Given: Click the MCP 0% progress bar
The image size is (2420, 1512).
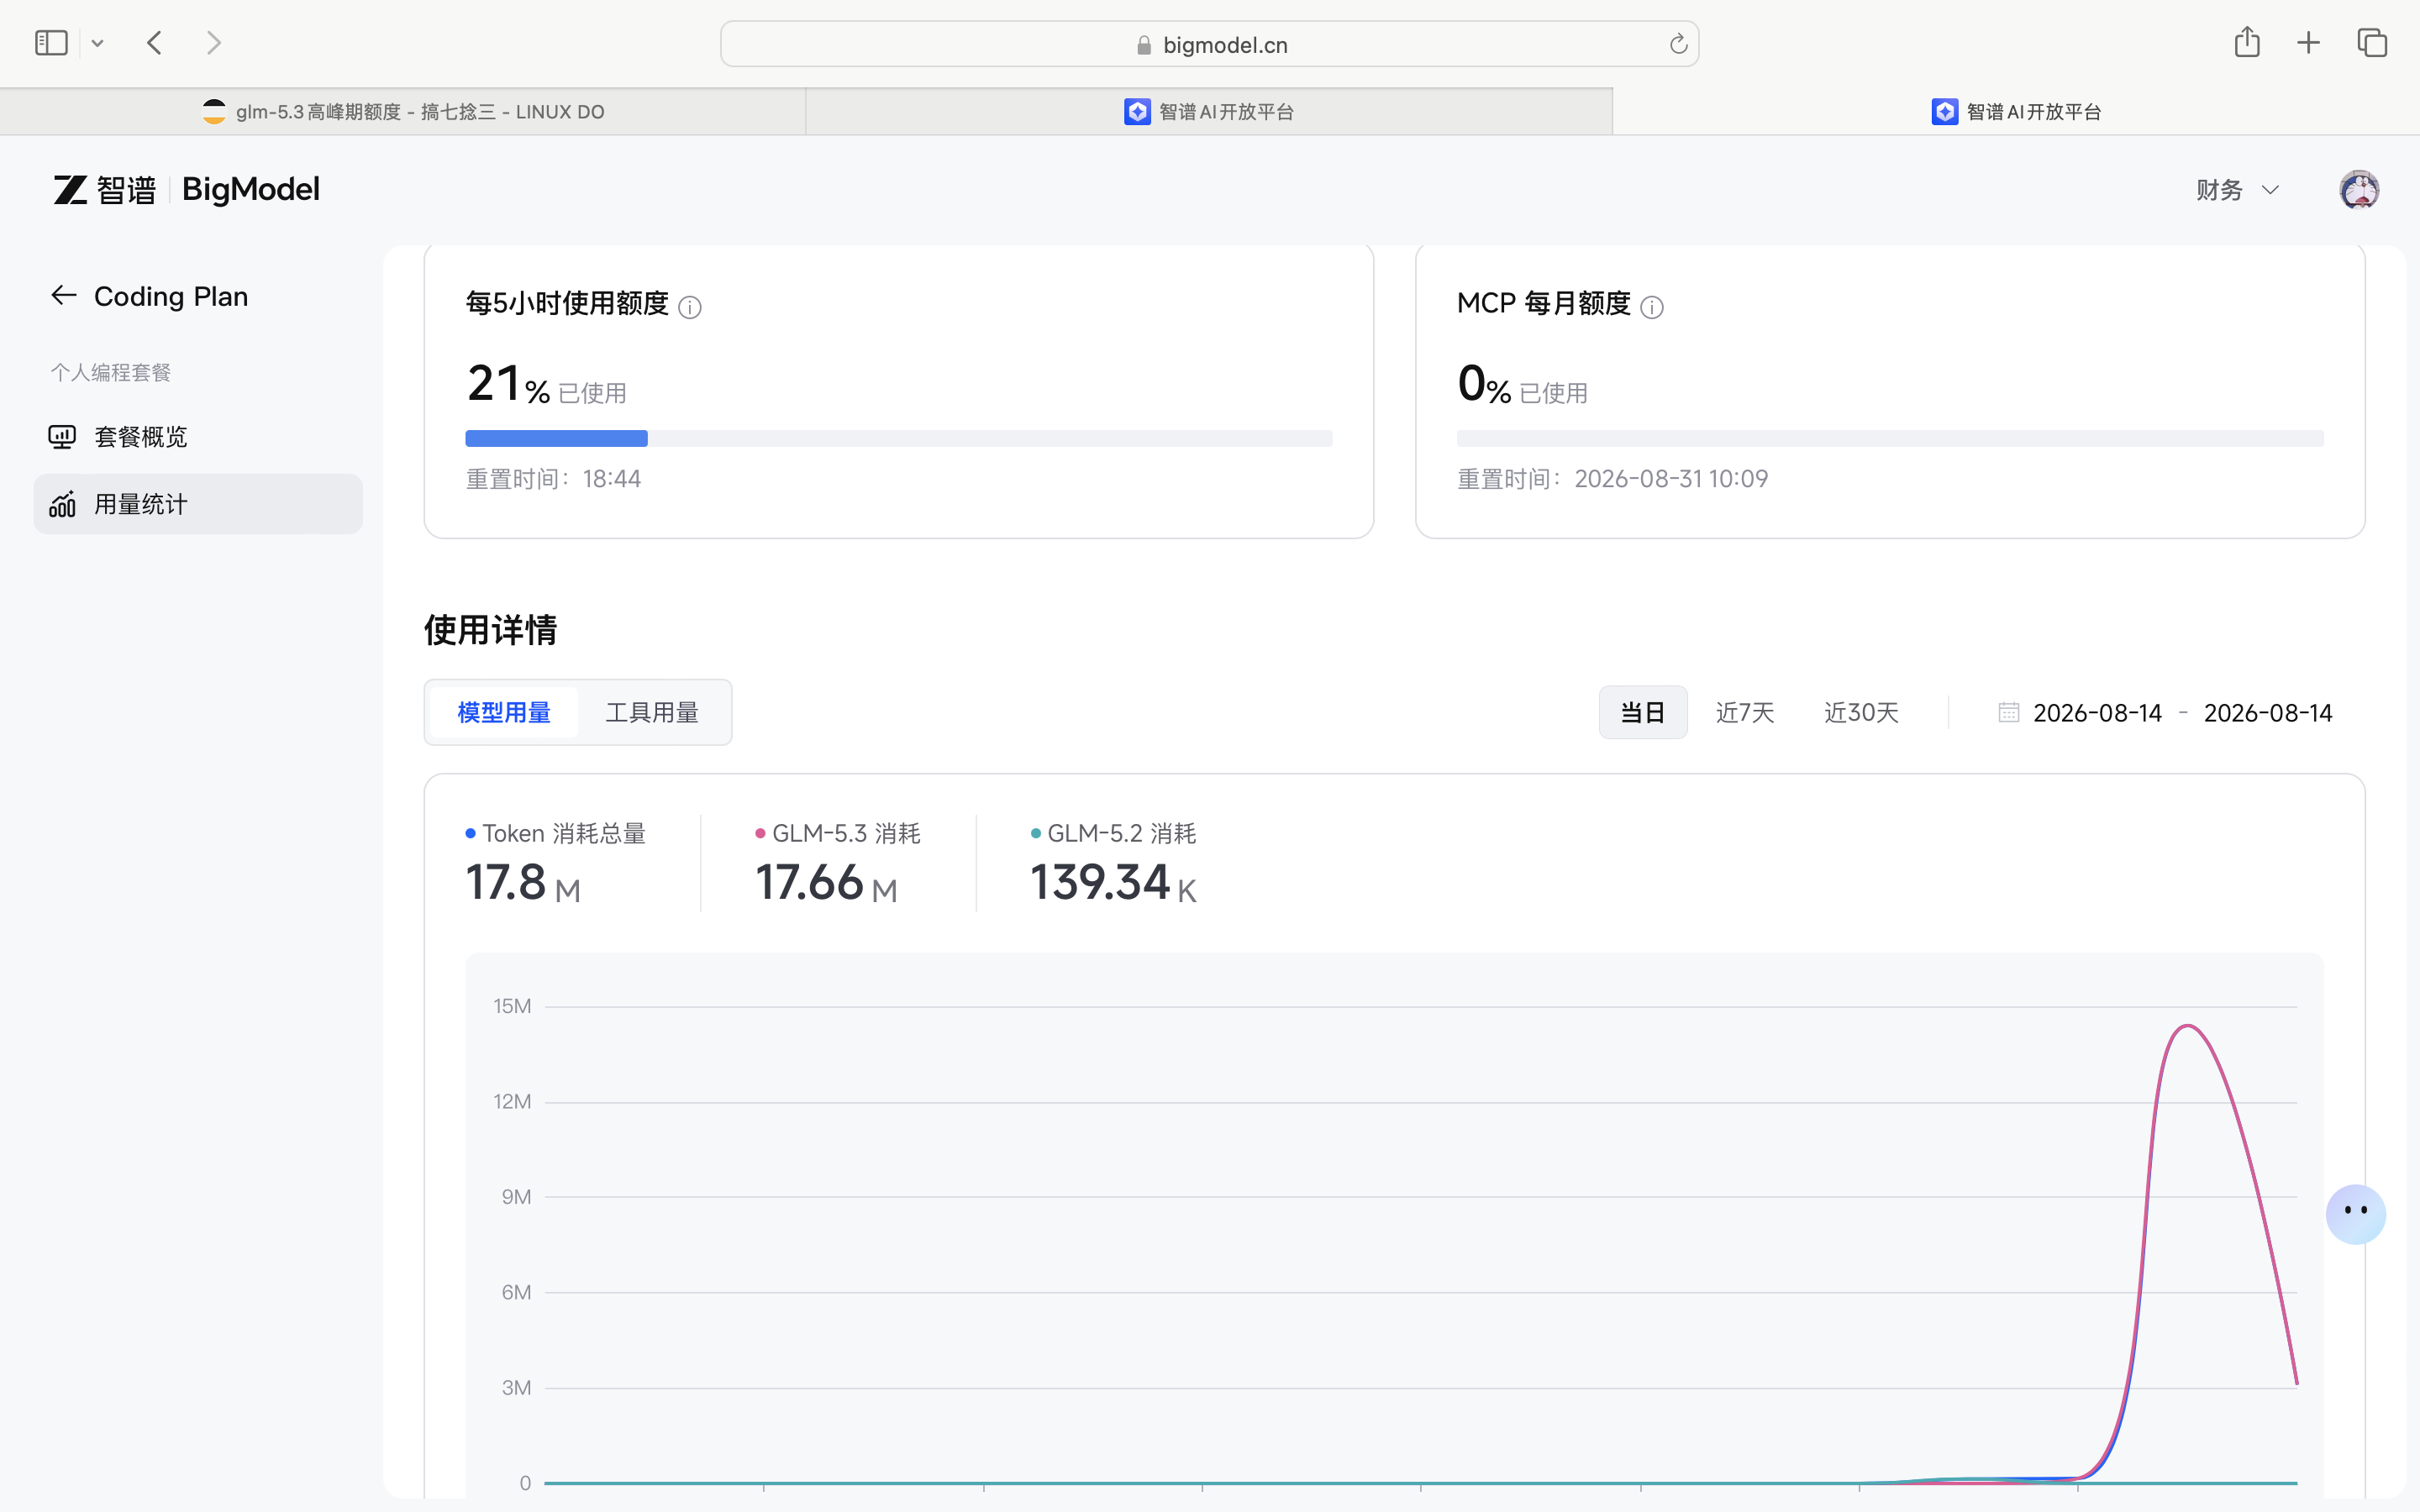Looking at the screenshot, I should [x=1890, y=438].
